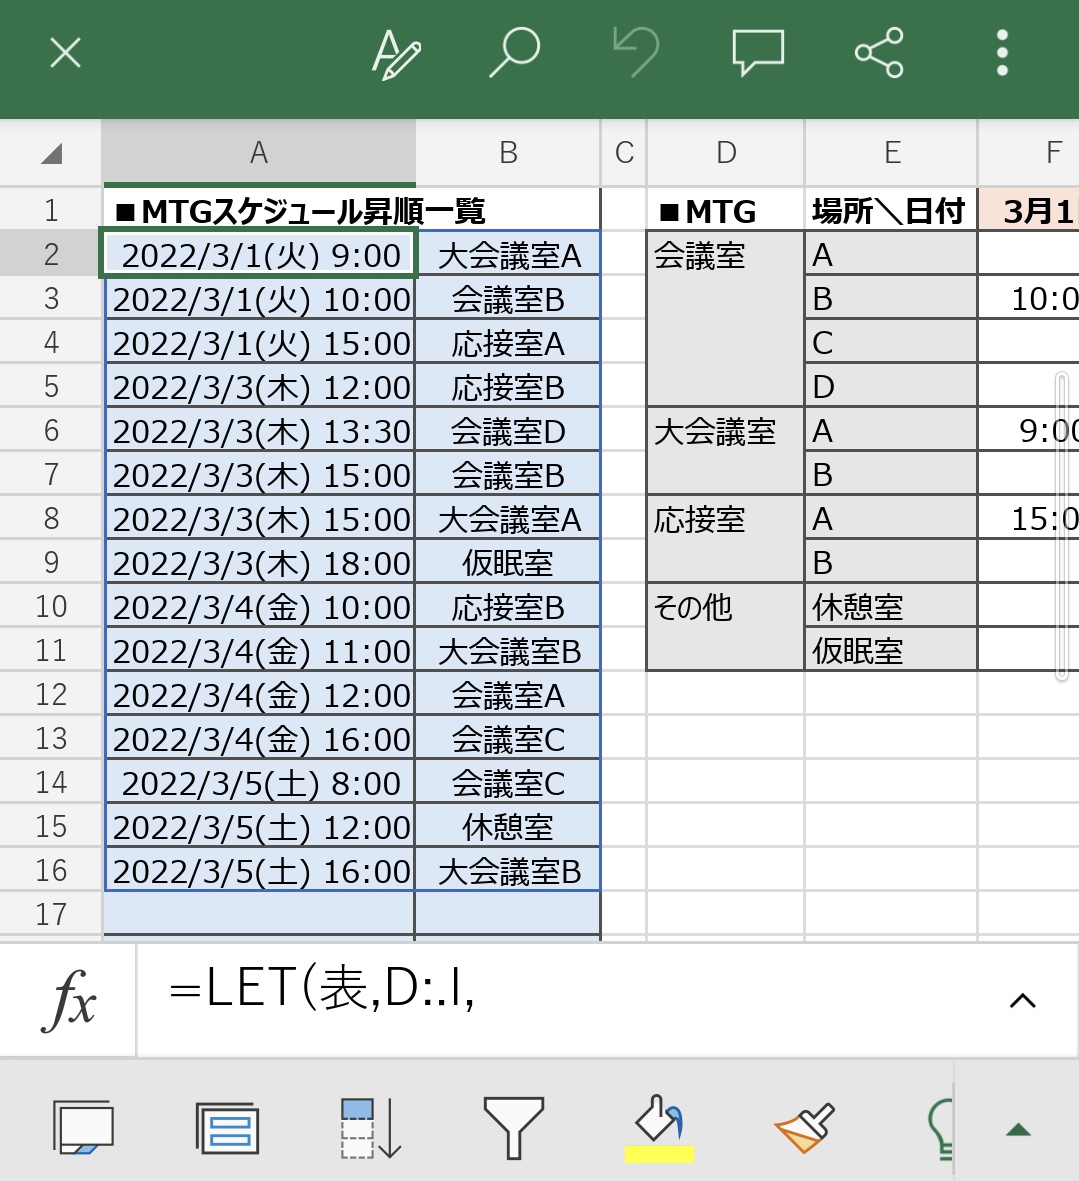1079x1181 pixels.
Task: Select column C header
Action: coord(624,153)
